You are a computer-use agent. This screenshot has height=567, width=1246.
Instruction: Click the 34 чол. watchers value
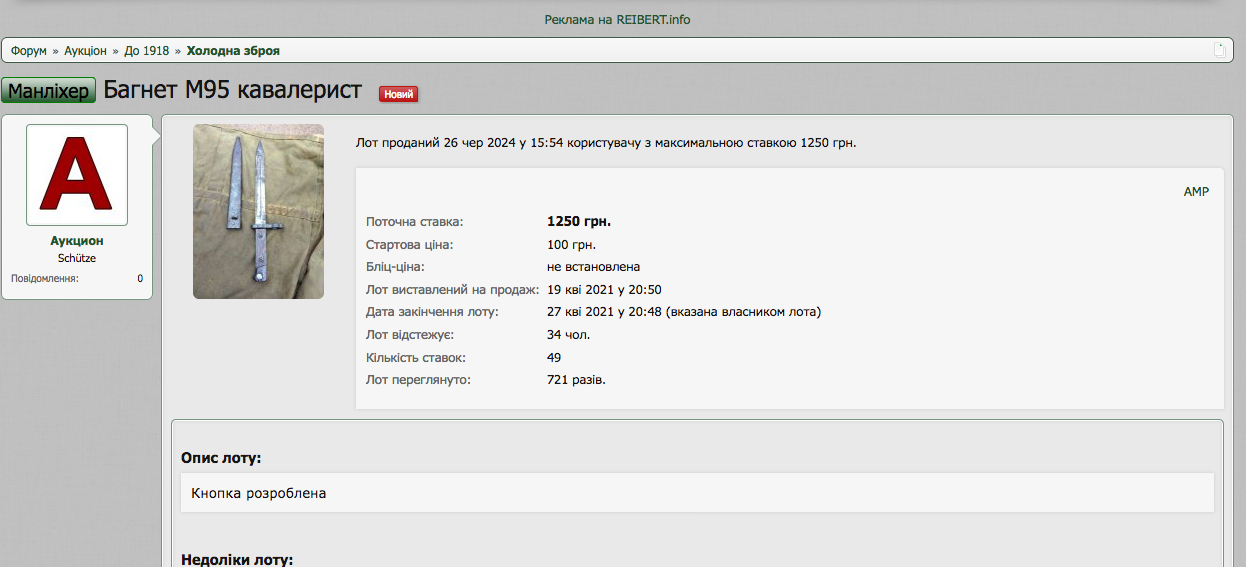click(x=568, y=334)
